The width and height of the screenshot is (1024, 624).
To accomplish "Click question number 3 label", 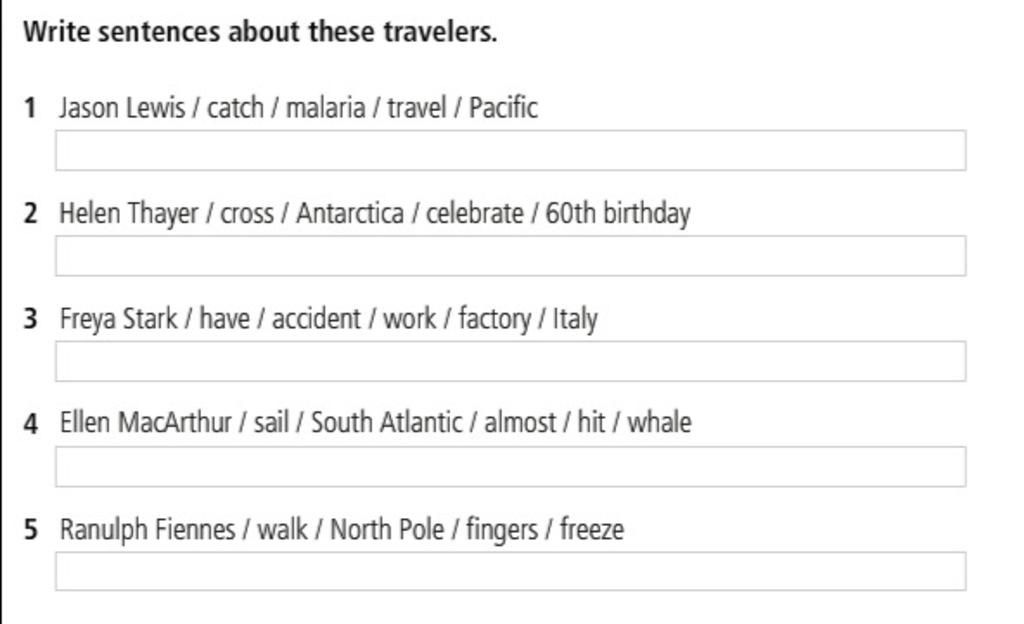I will 30,319.
